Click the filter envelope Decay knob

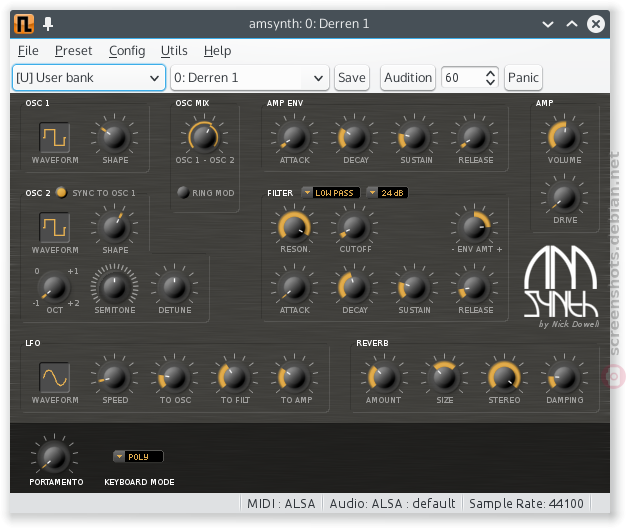pos(355,287)
